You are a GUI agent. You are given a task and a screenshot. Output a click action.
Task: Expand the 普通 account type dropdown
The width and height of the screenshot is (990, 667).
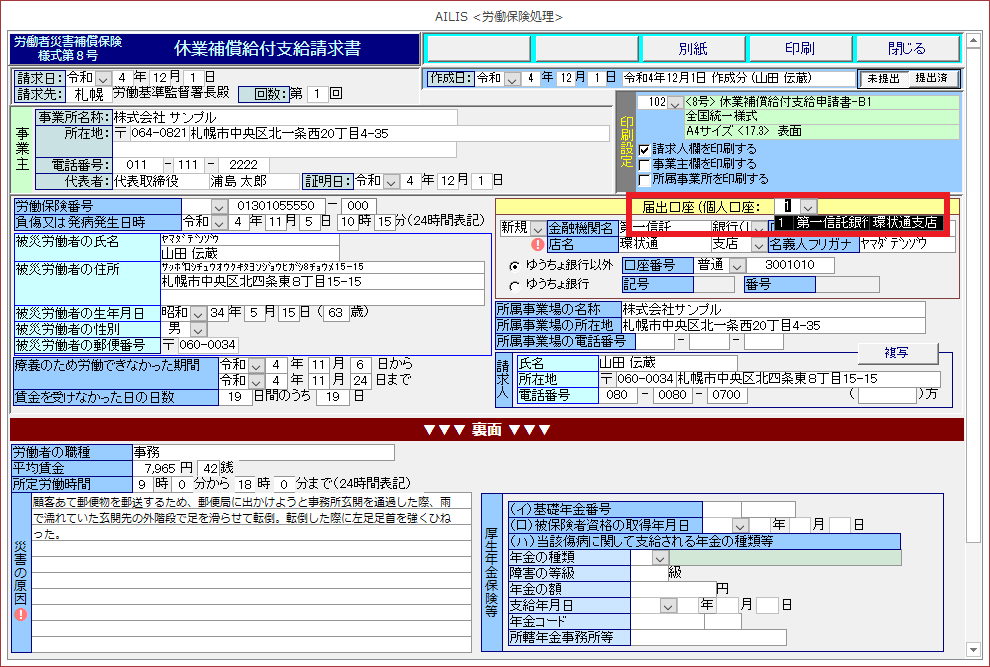[x=737, y=265]
